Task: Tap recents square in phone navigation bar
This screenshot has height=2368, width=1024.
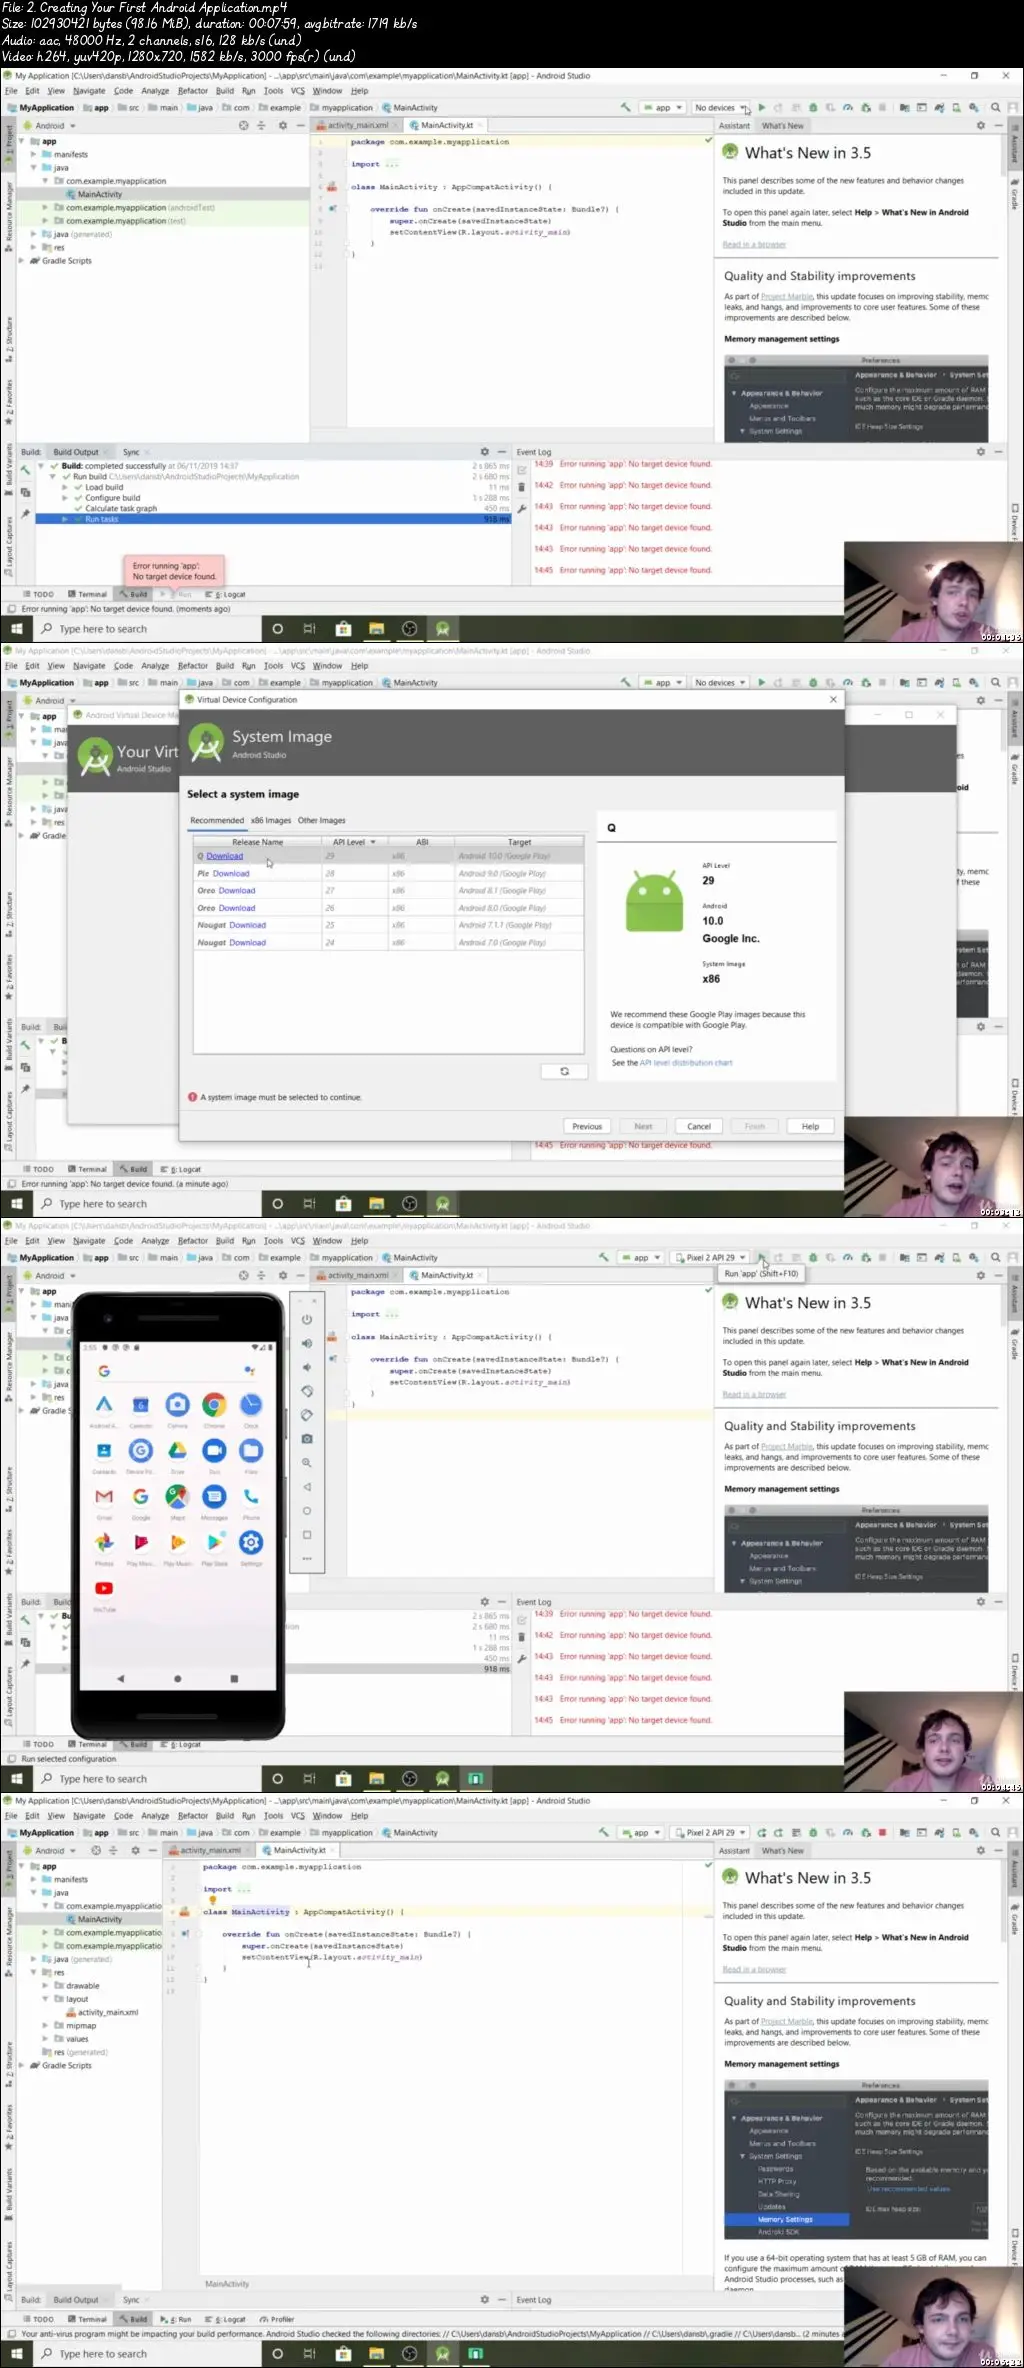Action: click(x=234, y=1679)
